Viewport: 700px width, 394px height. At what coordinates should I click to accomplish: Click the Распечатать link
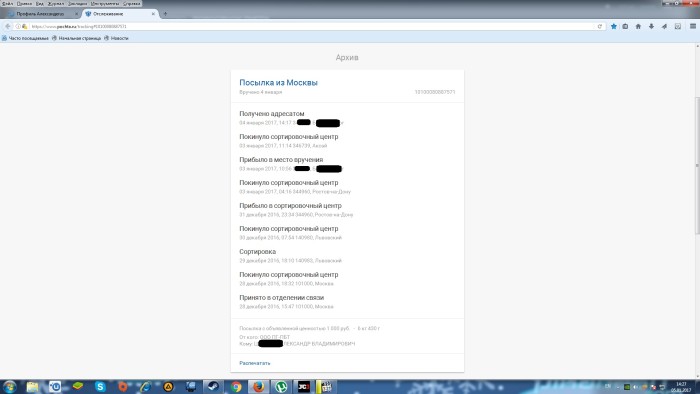pyautogui.click(x=254, y=363)
